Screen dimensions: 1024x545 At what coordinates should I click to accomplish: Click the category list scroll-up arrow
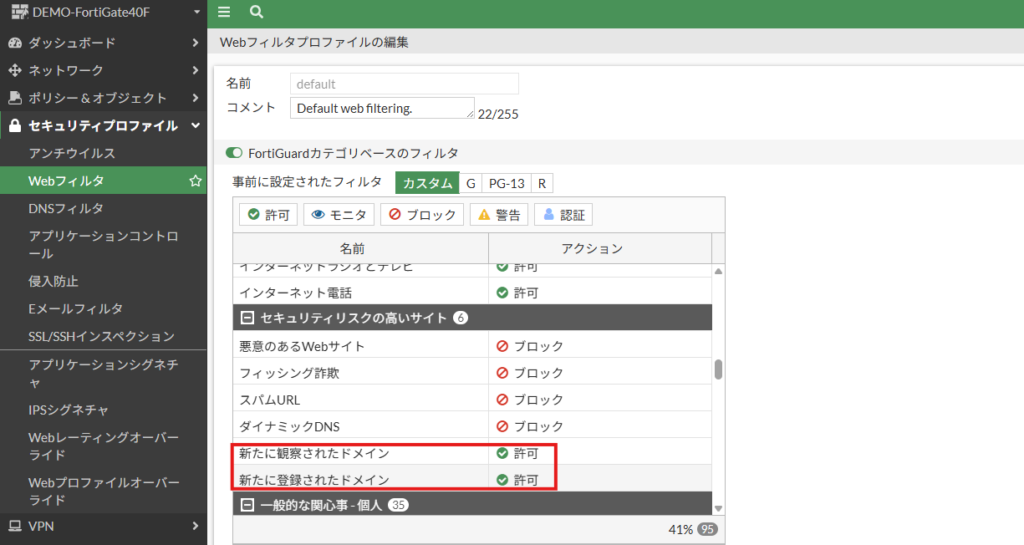718,271
